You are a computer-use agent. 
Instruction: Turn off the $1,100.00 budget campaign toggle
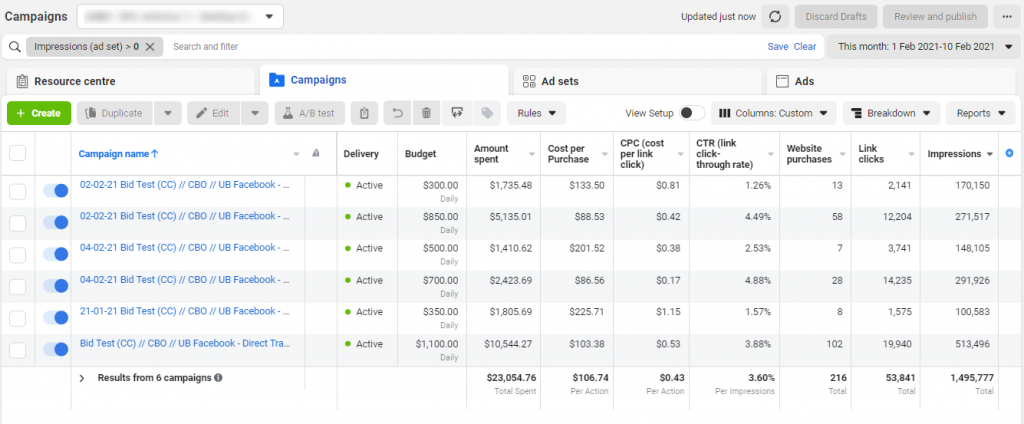[x=56, y=350]
